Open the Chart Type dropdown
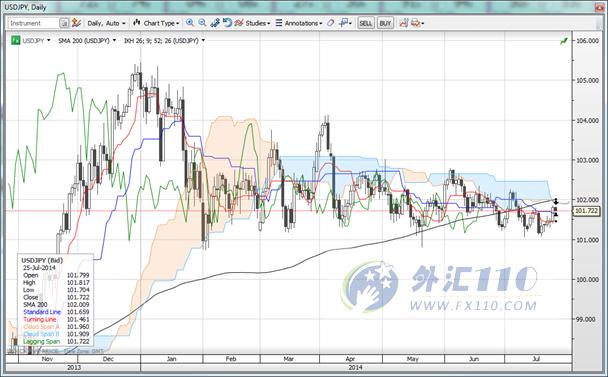The image size is (608, 377). coord(156,23)
